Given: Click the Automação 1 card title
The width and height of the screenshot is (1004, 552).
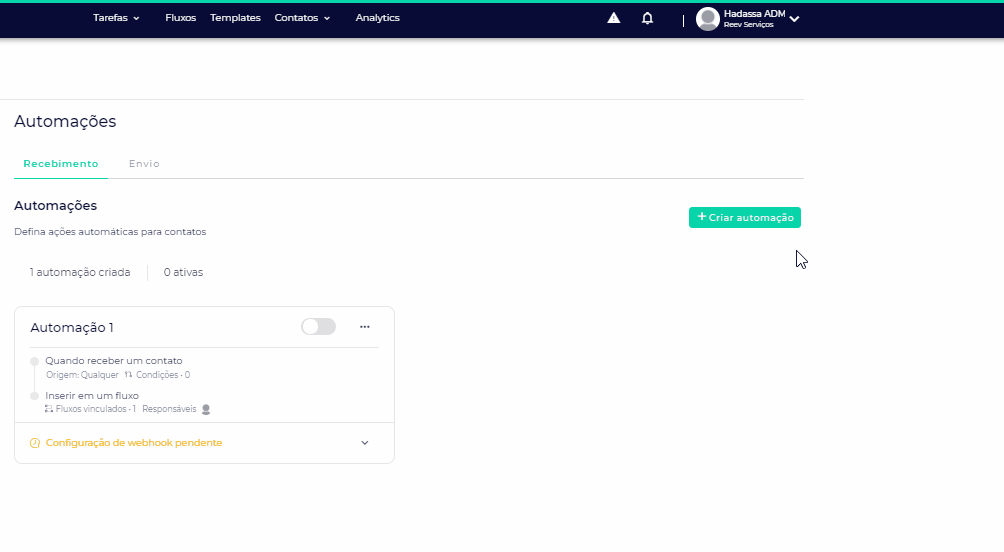Looking at the screenshot, I should (x=72, y=328).
